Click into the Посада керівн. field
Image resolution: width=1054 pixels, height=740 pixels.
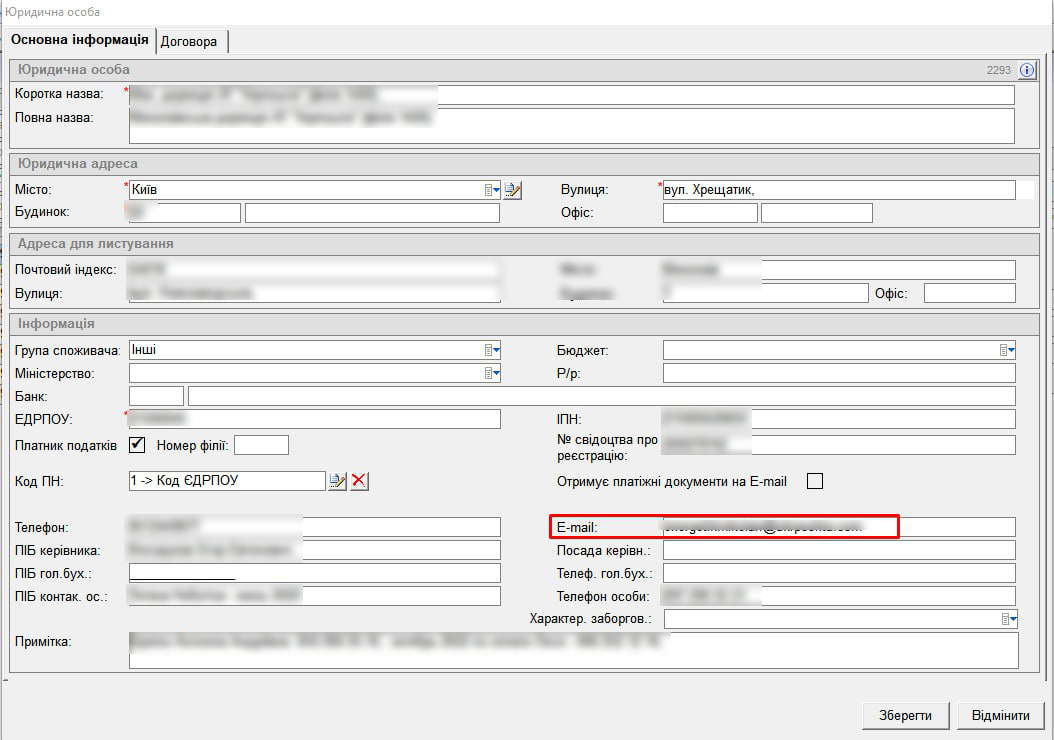[x=838, y=550]
